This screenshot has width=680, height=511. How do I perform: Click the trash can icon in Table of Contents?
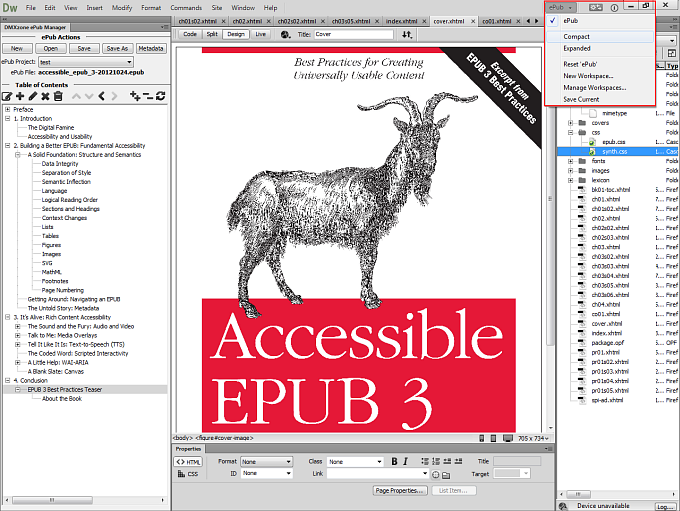[58, 96]
